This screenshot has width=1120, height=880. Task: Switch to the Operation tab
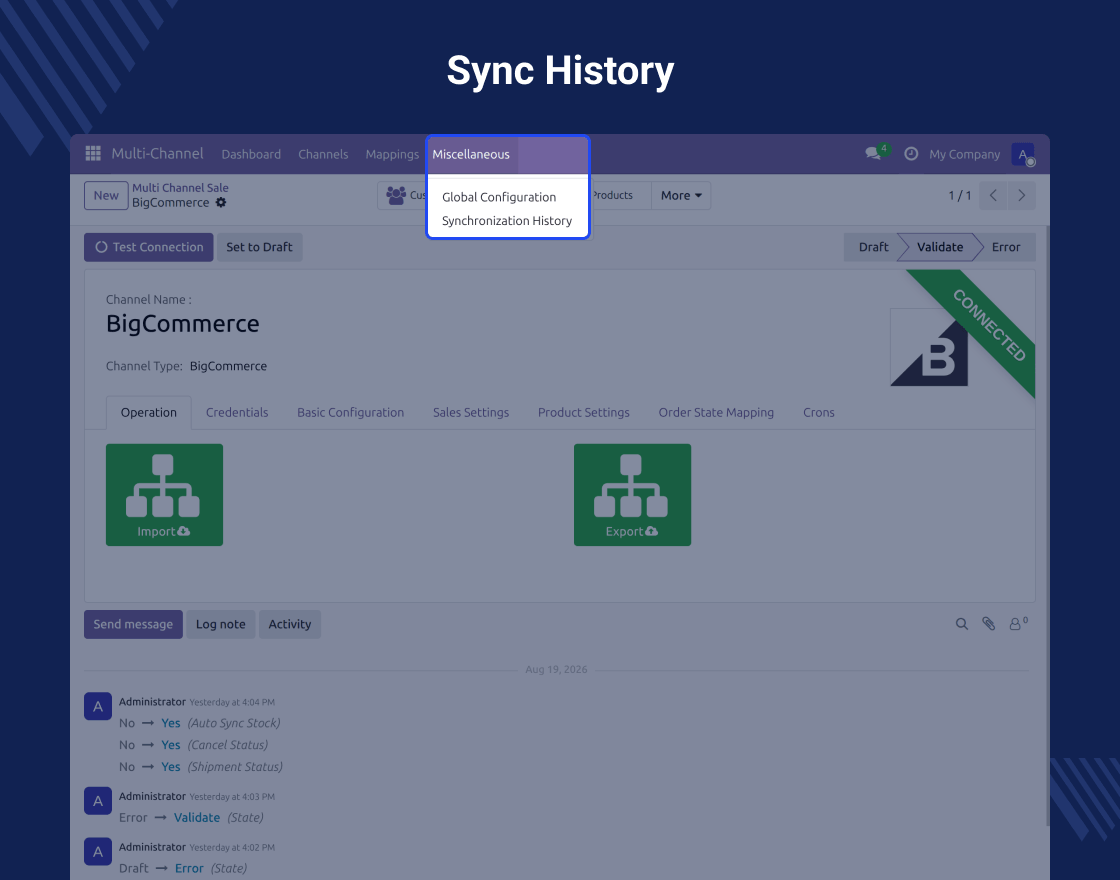pos(149,412)
